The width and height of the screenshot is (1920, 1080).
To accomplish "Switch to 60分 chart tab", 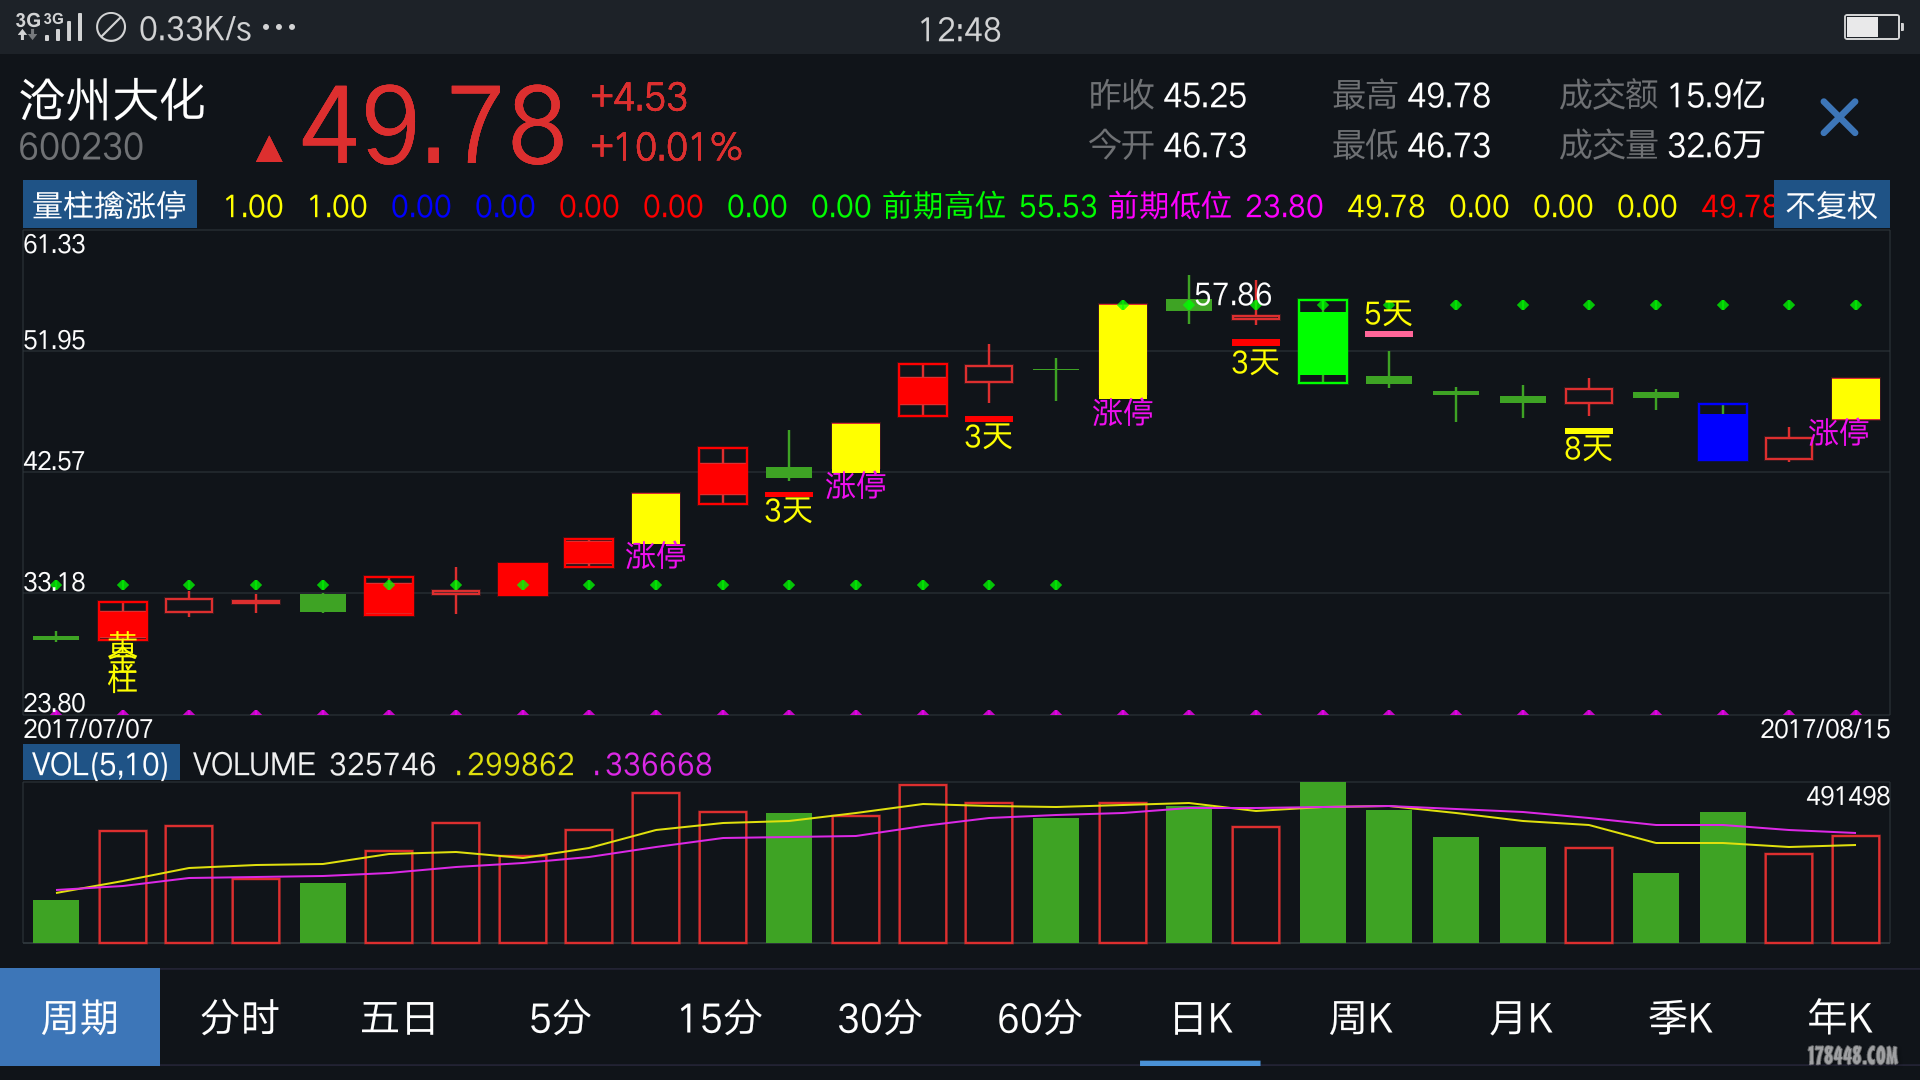I will [1040, 1017].
